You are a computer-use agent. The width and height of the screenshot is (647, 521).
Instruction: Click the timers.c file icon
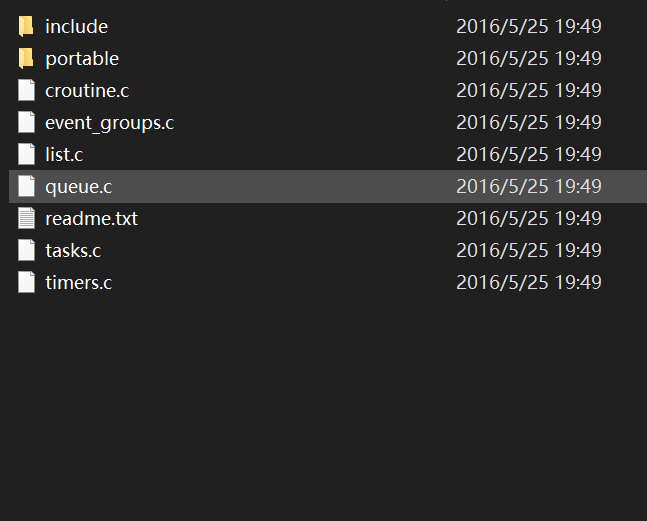(26, 283)
